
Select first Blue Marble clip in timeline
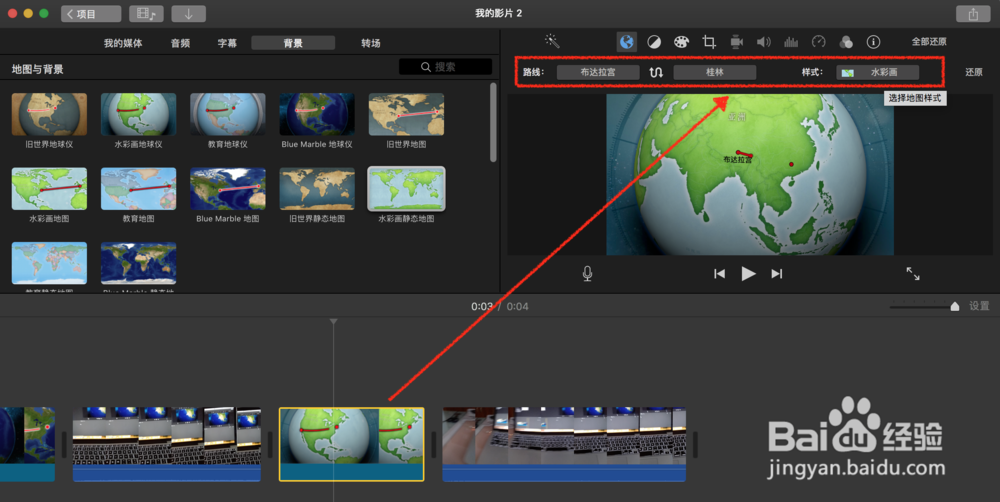pyautogui.click(x=27, y=444)
